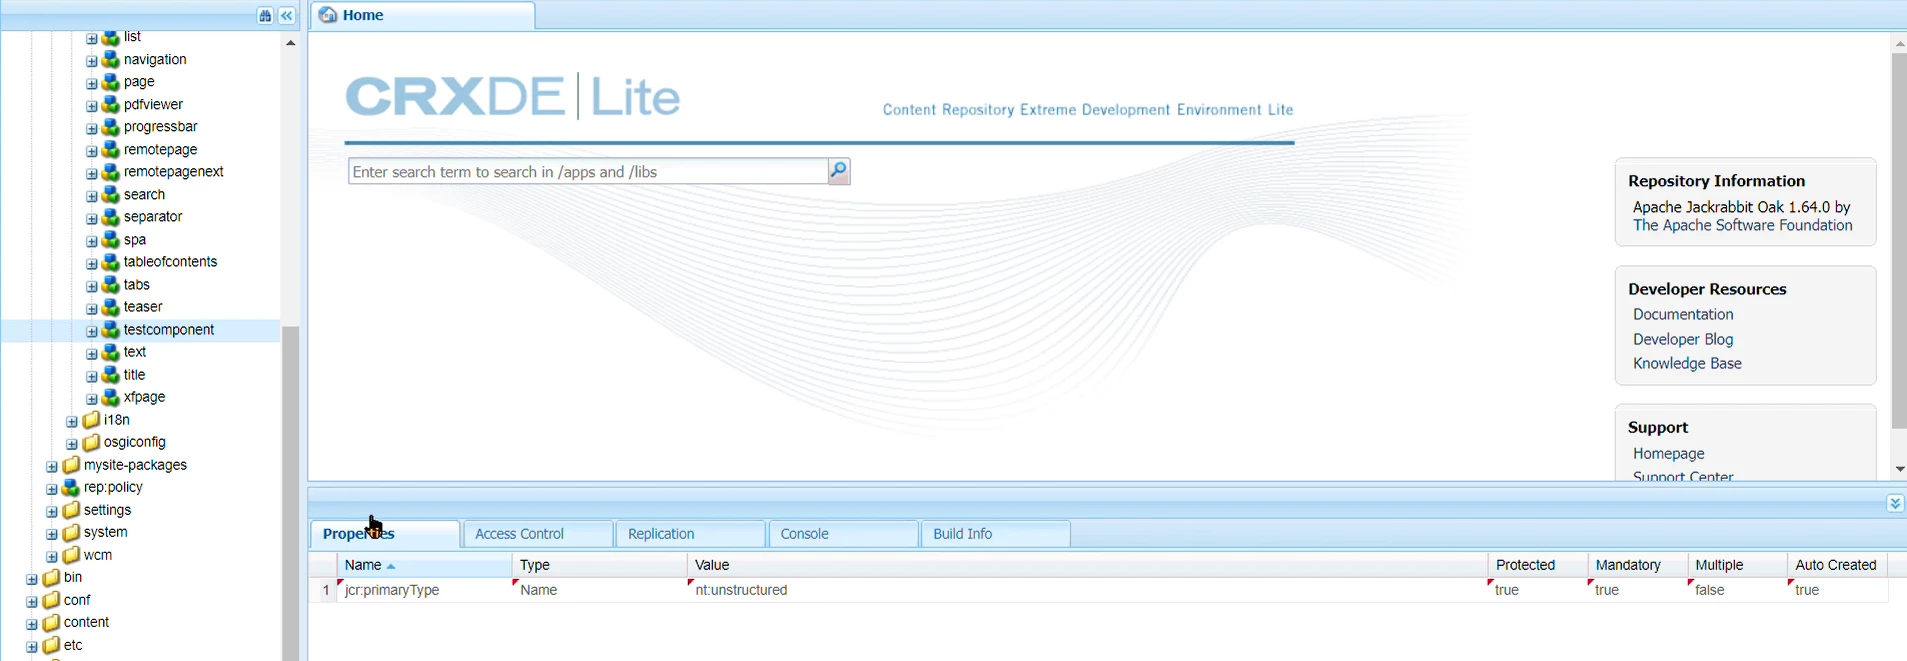
Task: Expand the testcomponent tree node
Action: (91, 332)
